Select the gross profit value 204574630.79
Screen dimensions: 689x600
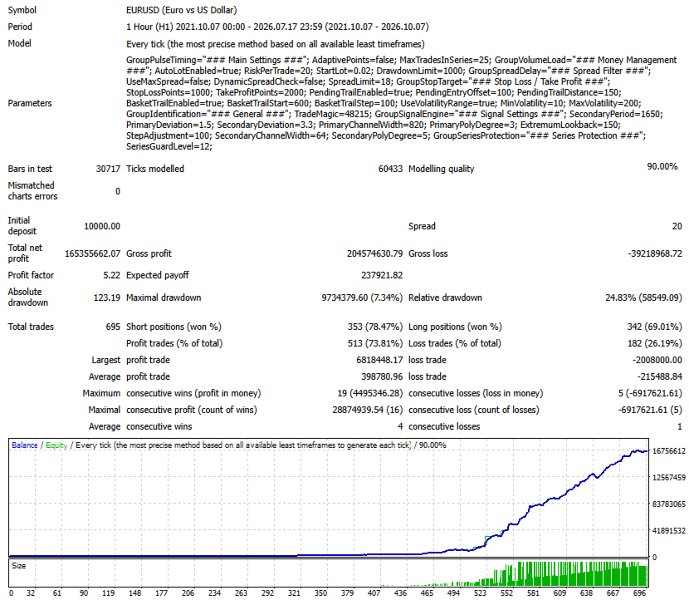coord(375,254)
